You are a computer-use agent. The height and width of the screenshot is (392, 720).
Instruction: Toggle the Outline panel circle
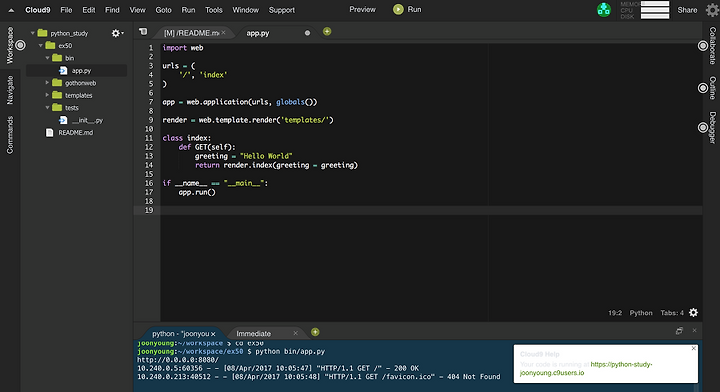(703, 88)
